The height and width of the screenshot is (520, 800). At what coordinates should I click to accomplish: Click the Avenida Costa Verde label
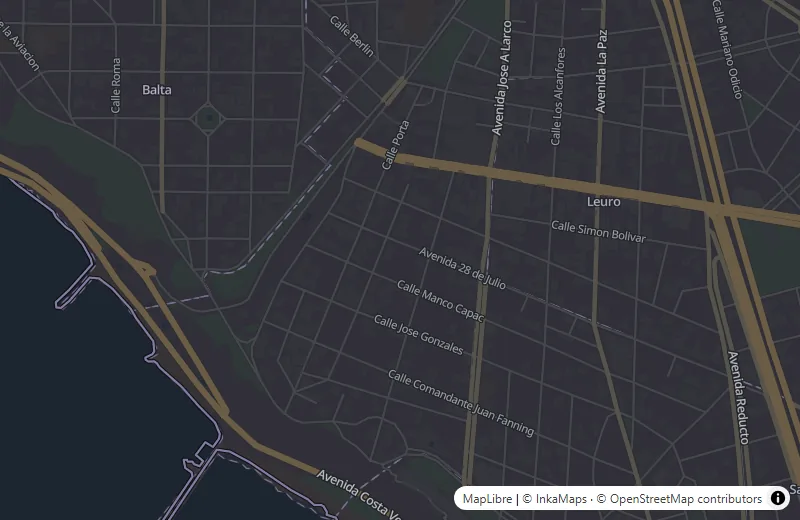click(360, 495)
